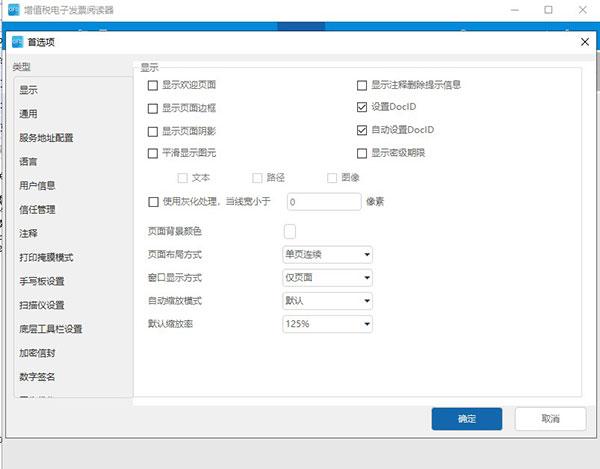Maximize the invoice reader main window

coord(548,10)
